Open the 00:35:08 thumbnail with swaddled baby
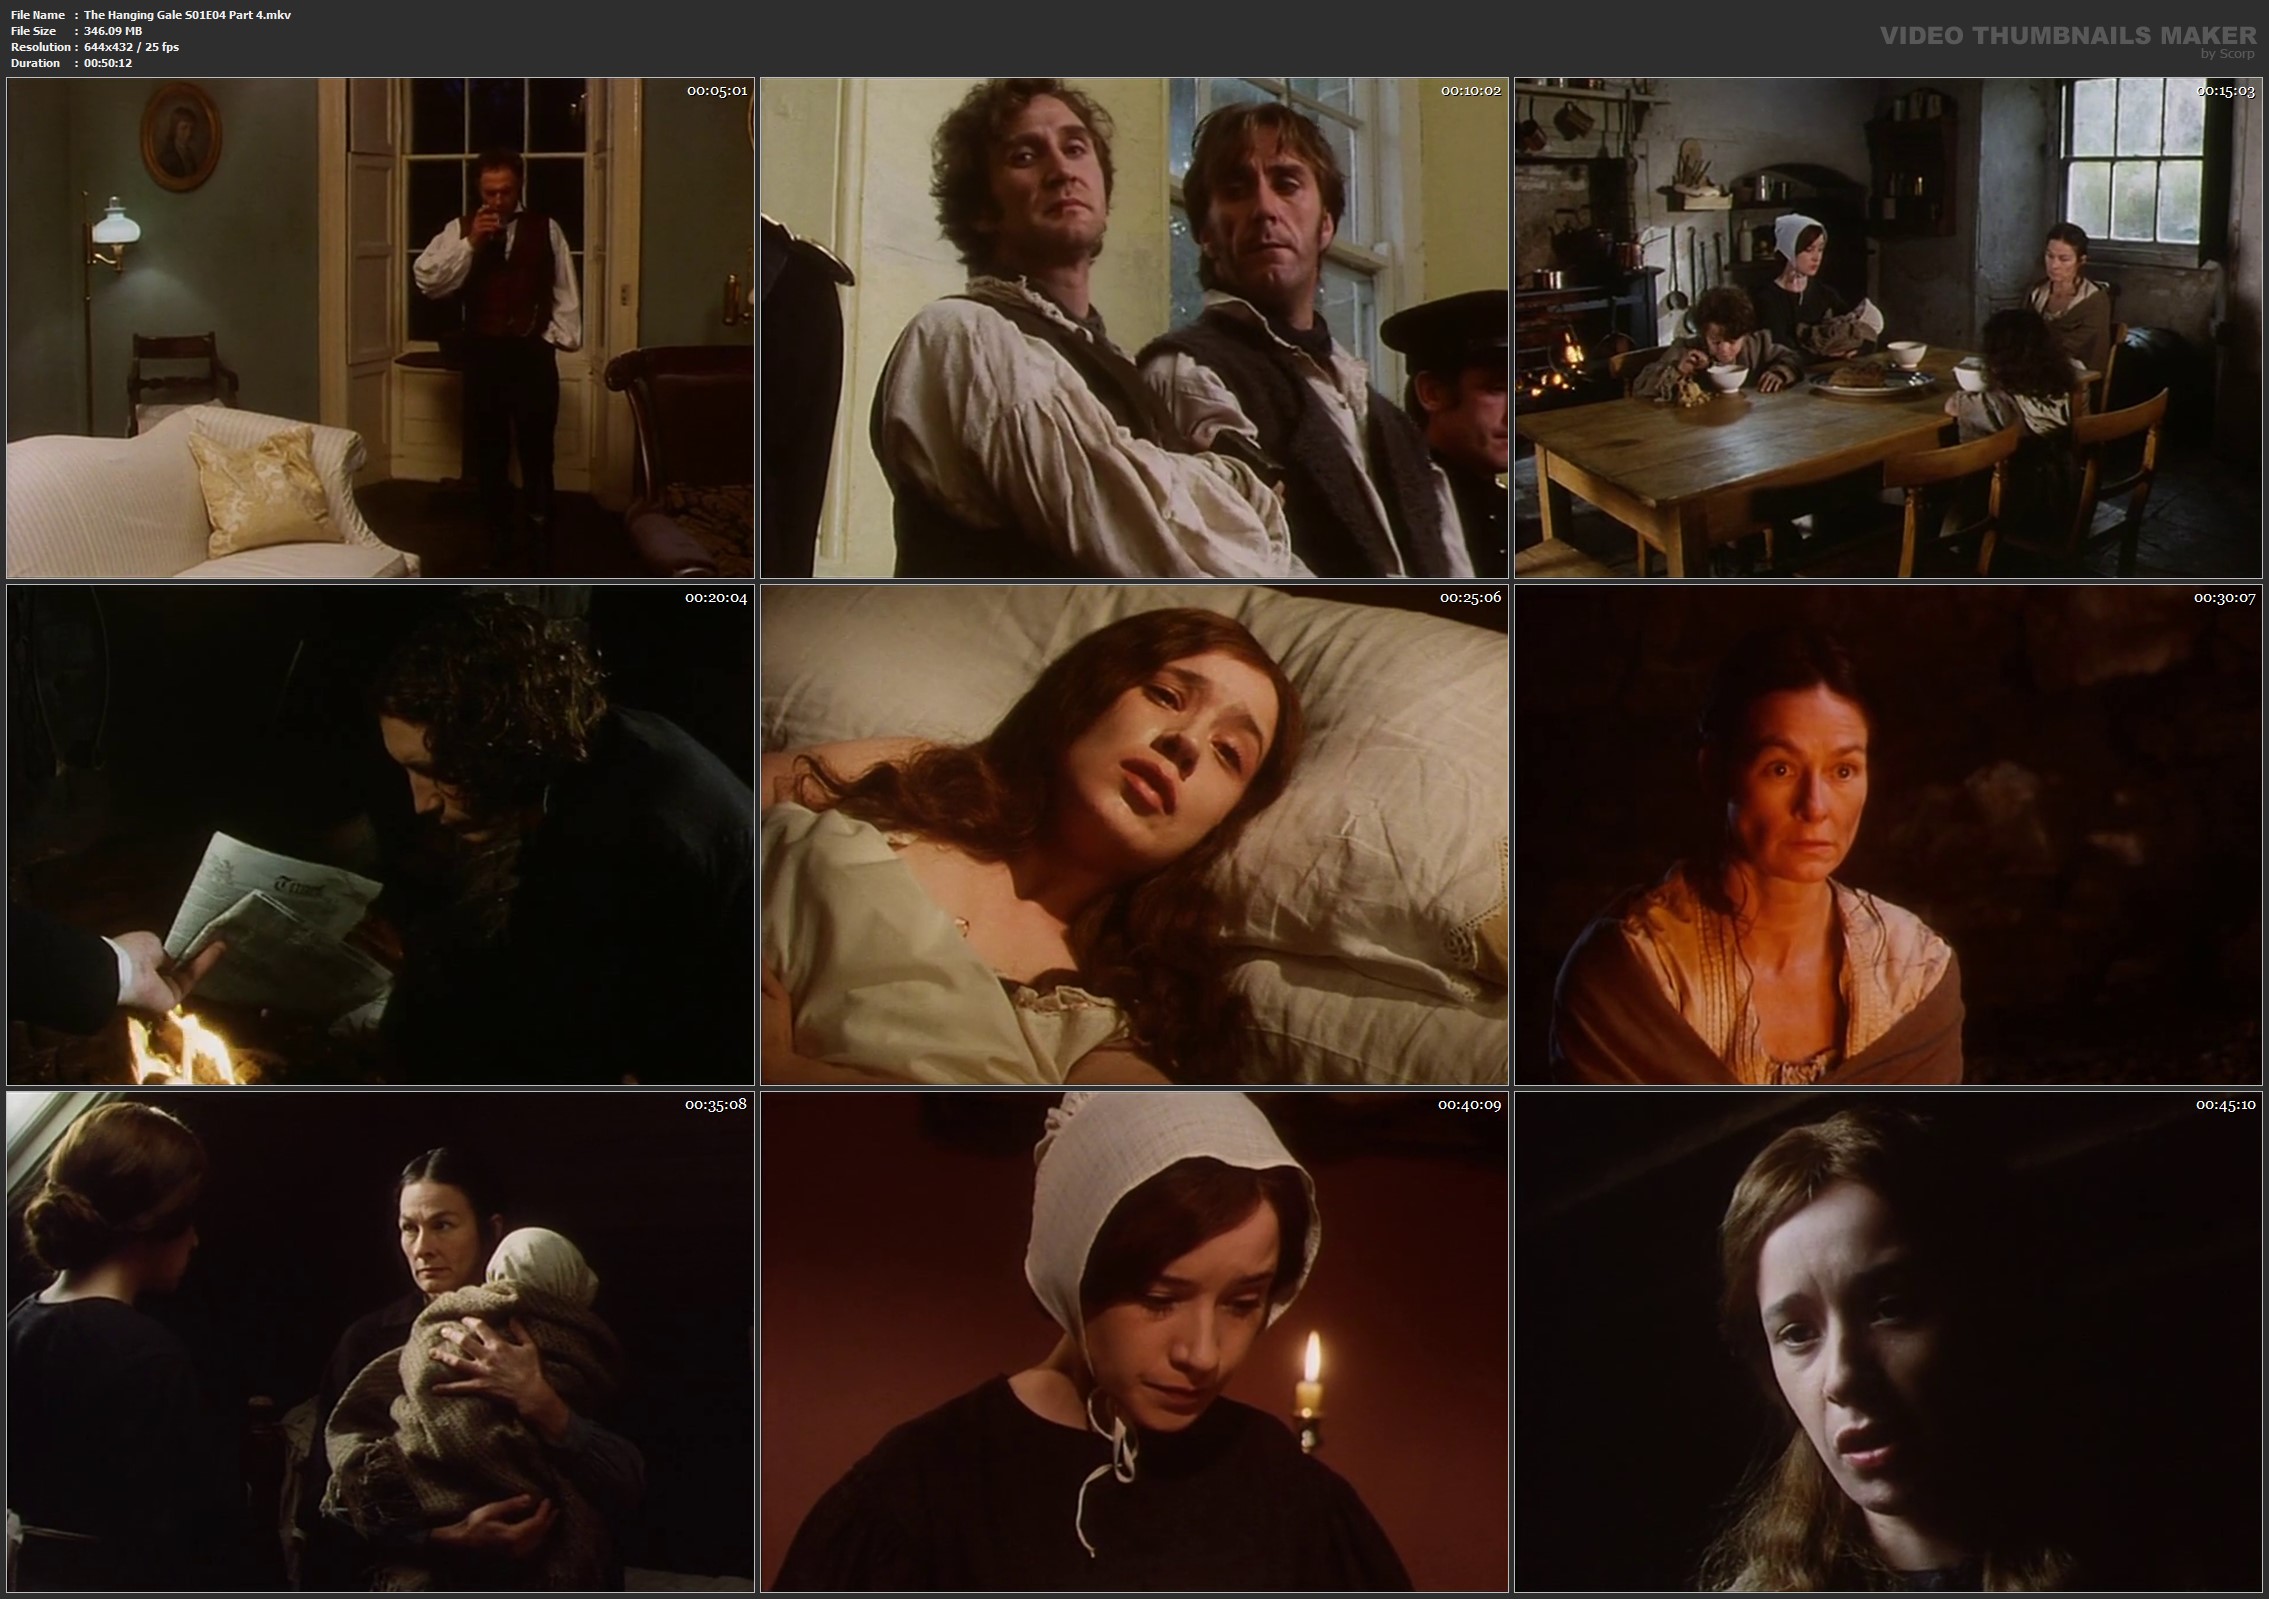Viewport: 2269px width, 1599px height. click(380, 1342)
